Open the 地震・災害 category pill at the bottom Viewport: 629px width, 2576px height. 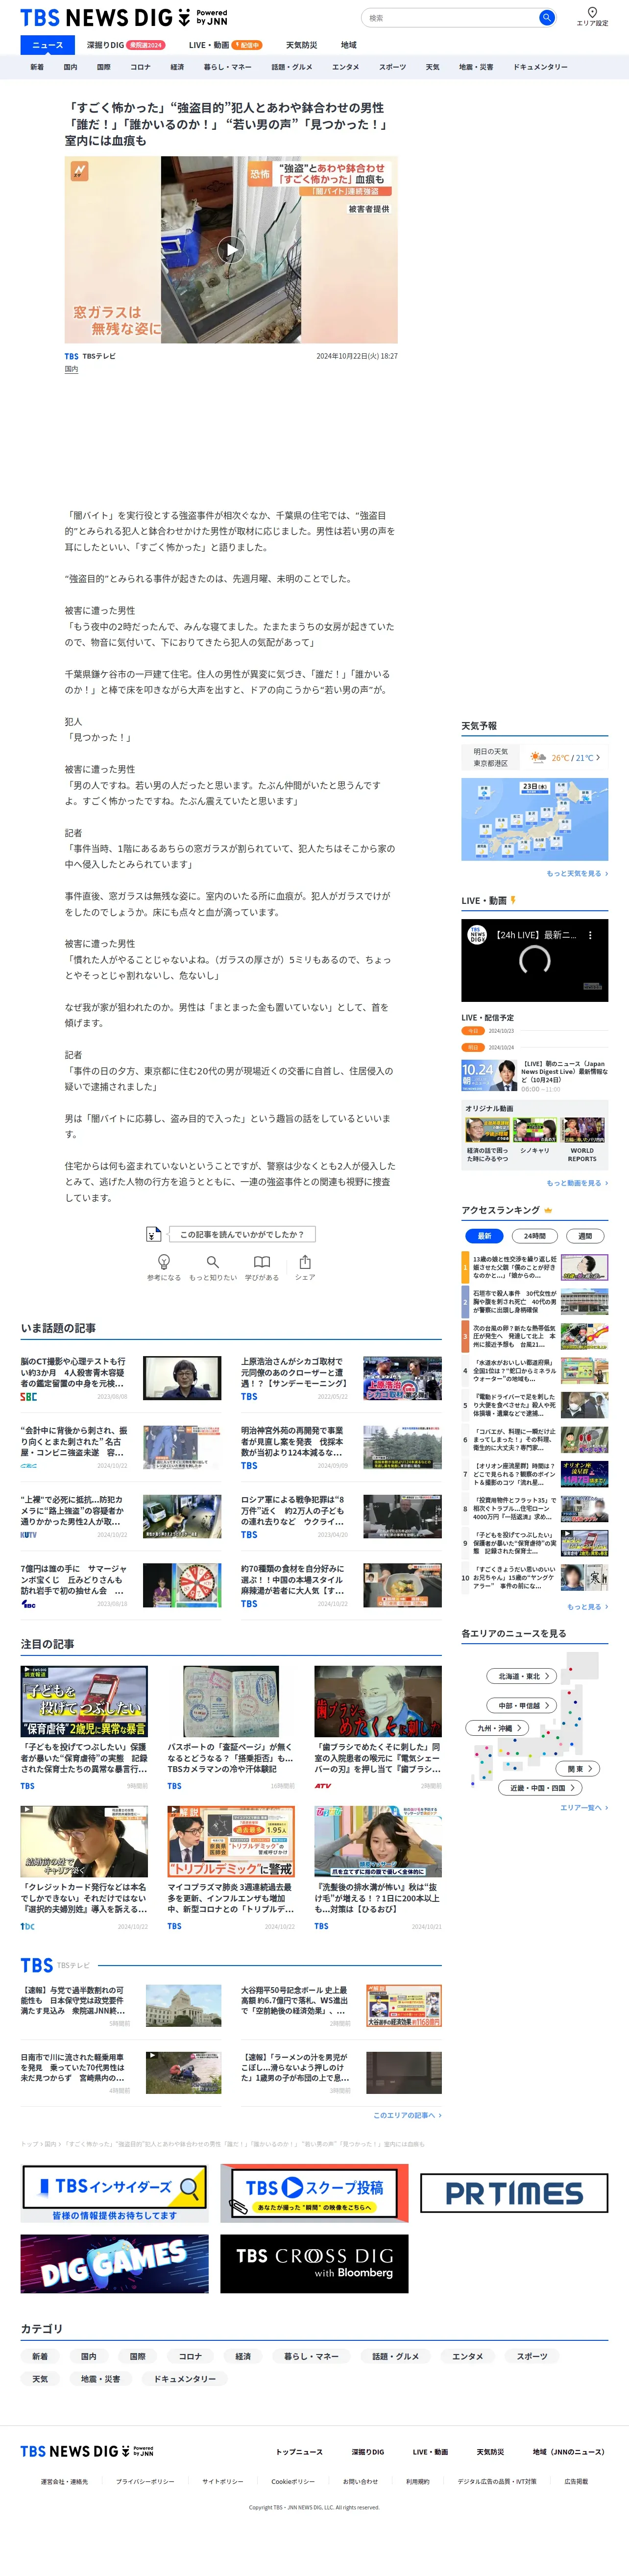(100, 2379)
